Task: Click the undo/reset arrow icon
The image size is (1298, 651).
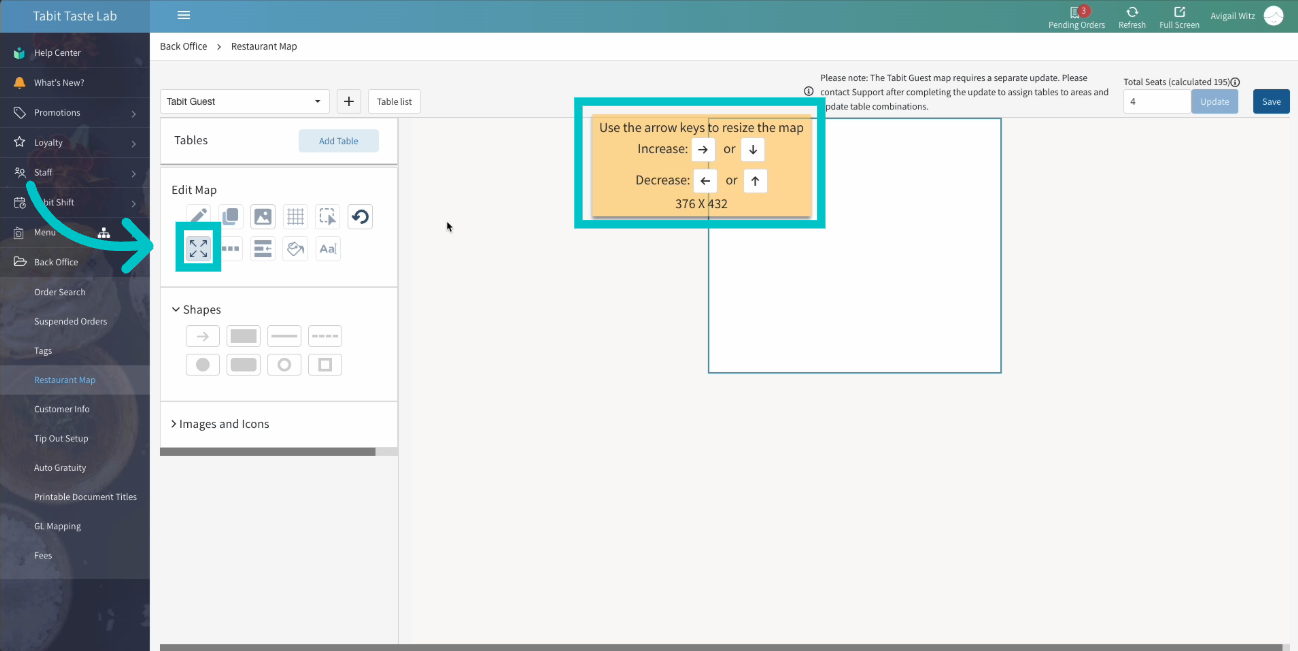Action: point(360,217)
